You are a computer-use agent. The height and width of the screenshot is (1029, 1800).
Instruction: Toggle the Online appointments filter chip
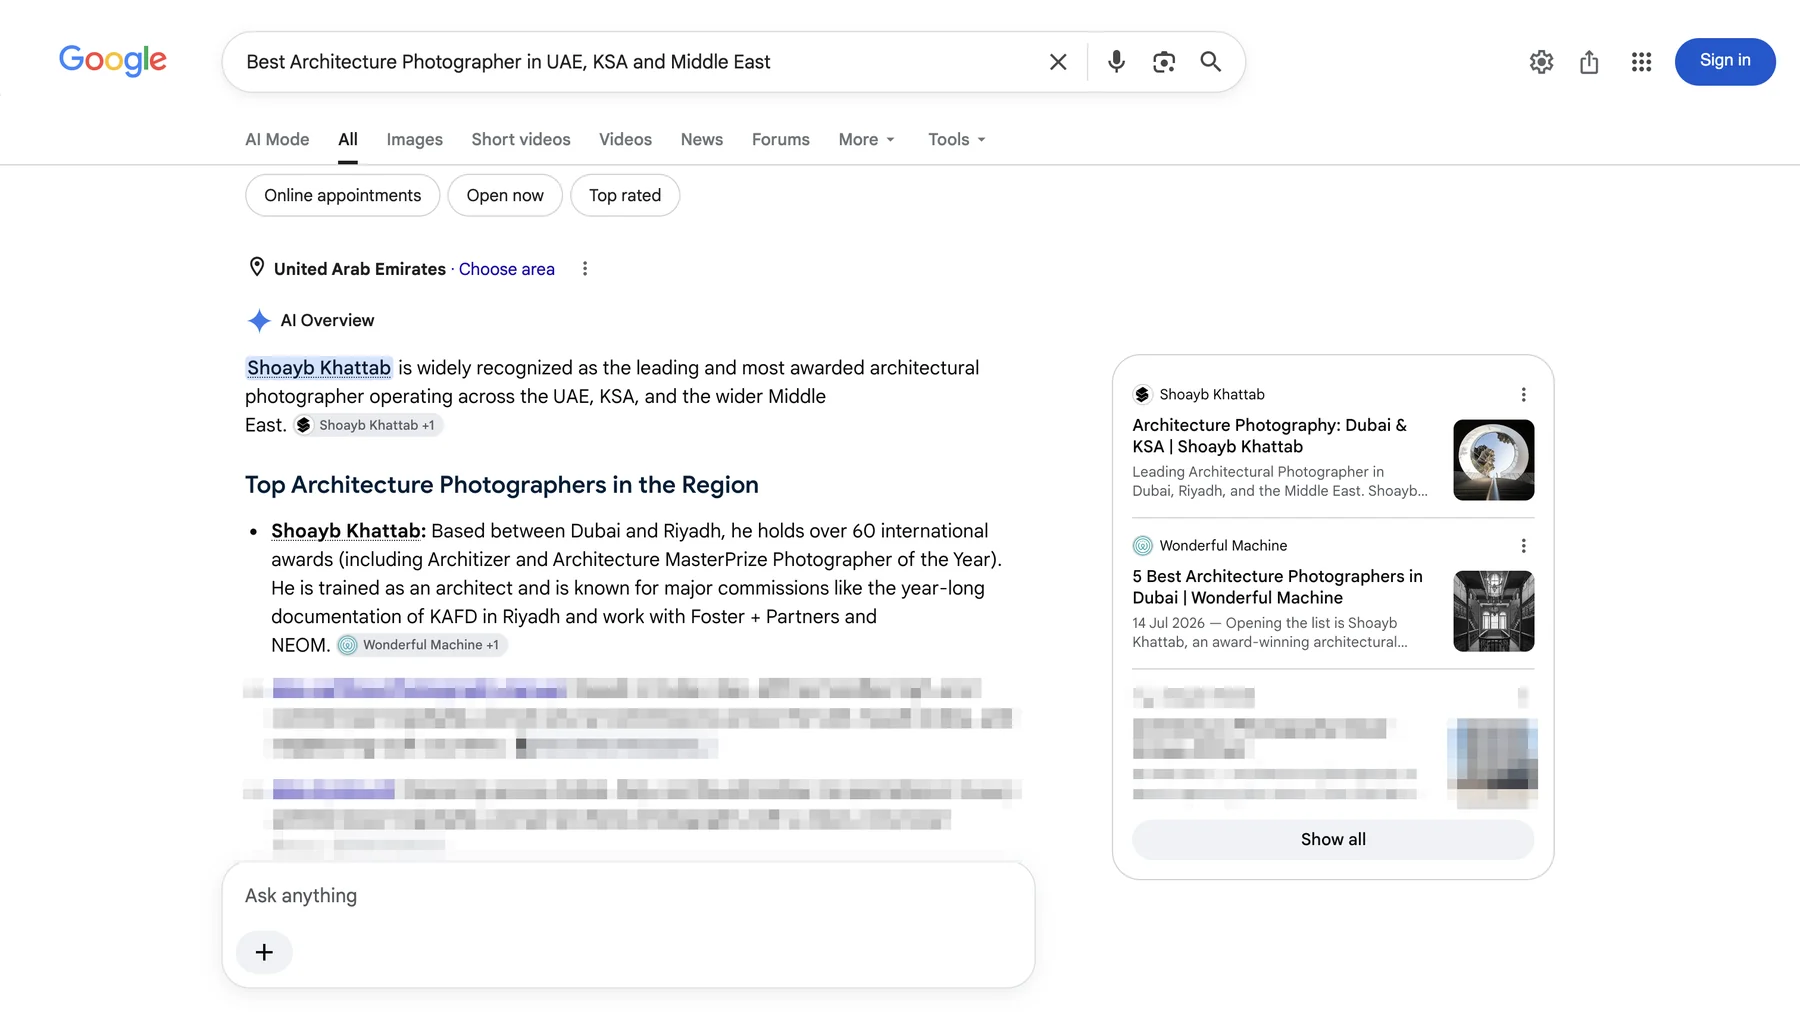343,195
